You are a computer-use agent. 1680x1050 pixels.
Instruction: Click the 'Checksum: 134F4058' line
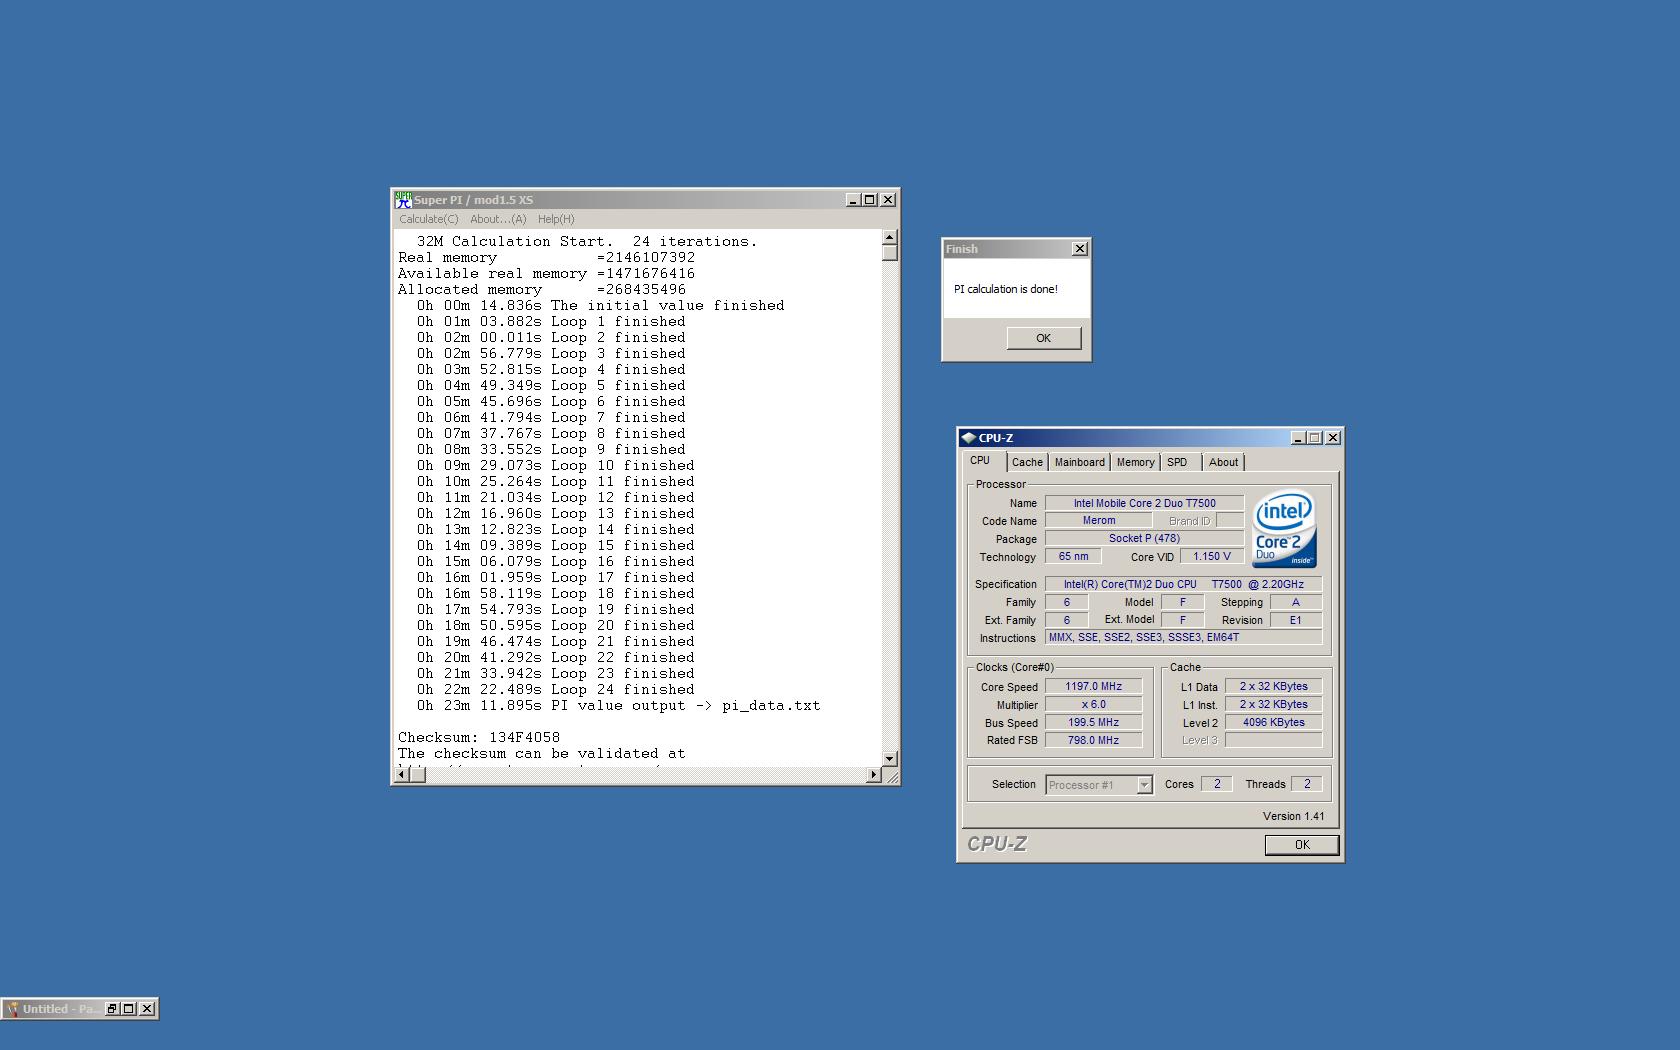(x=479, y=737)
